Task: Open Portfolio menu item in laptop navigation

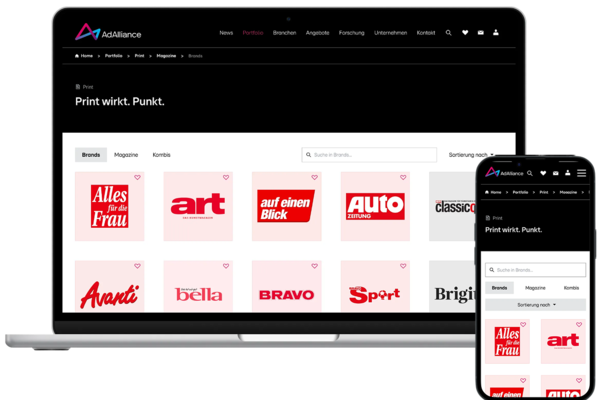Action: 253,33
